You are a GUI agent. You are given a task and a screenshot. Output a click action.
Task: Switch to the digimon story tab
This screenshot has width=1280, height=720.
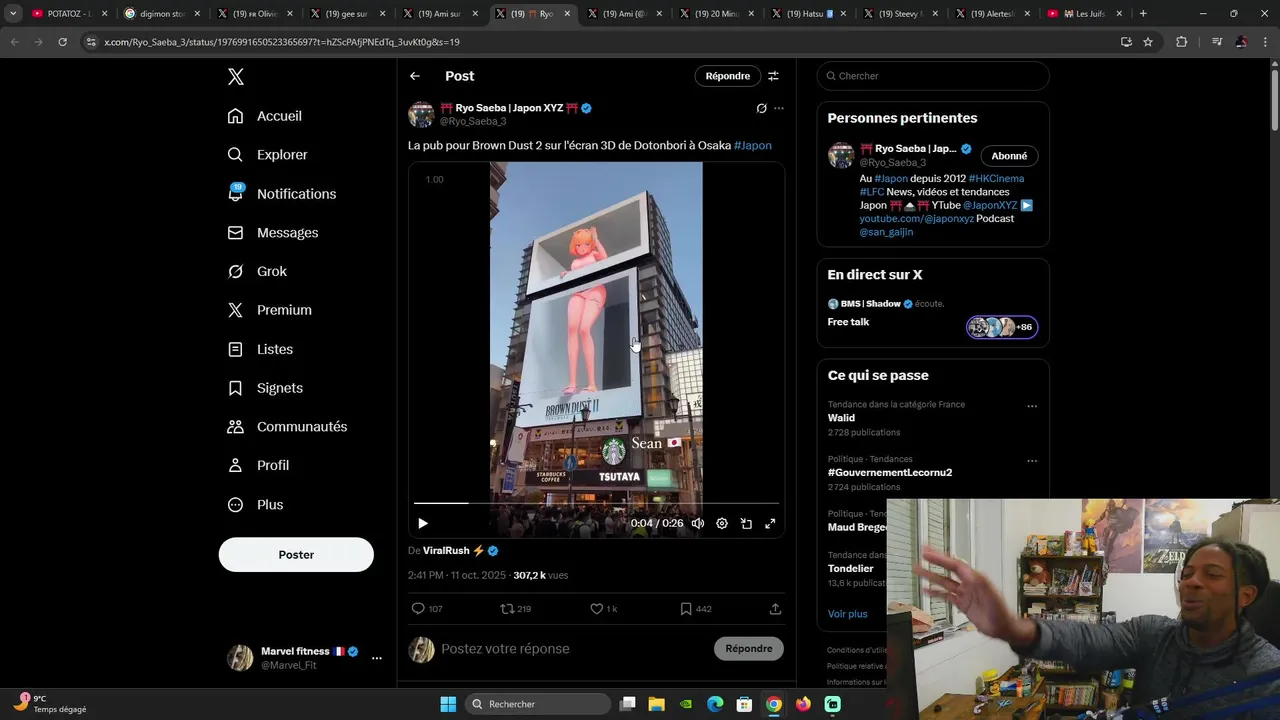[x=161, y=14]
